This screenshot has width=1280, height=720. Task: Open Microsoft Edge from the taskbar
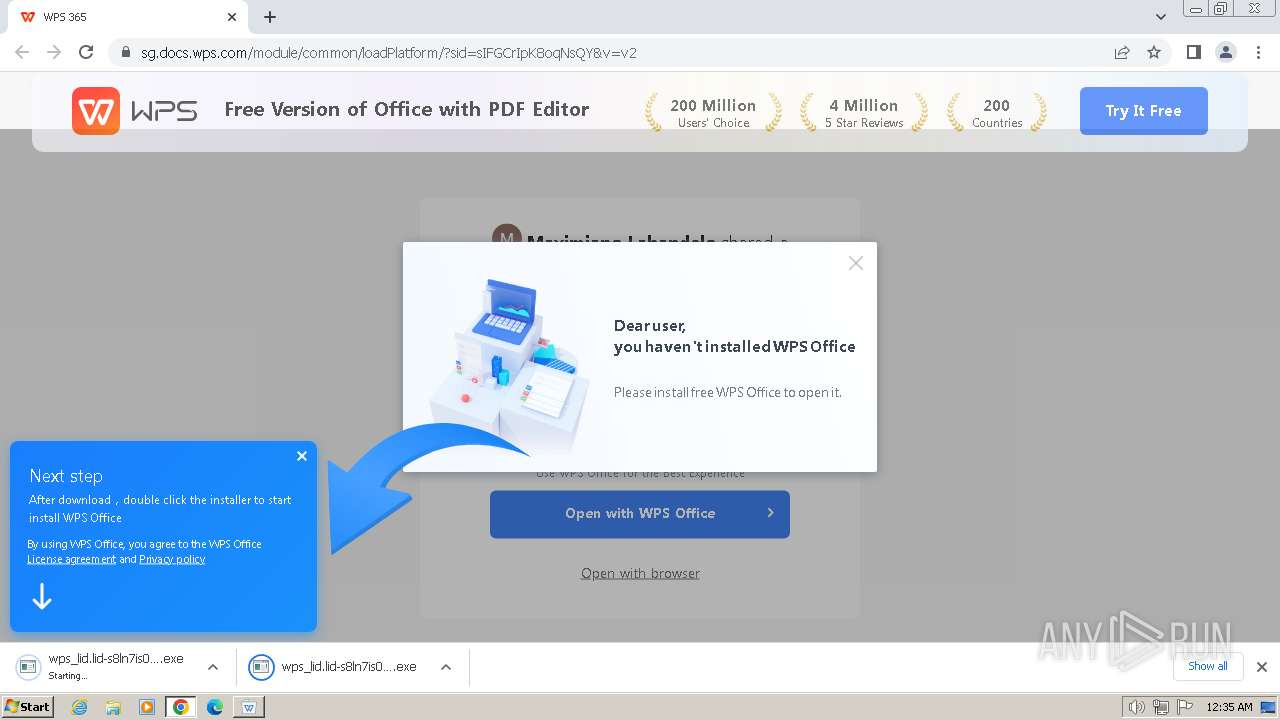[215, 707]
